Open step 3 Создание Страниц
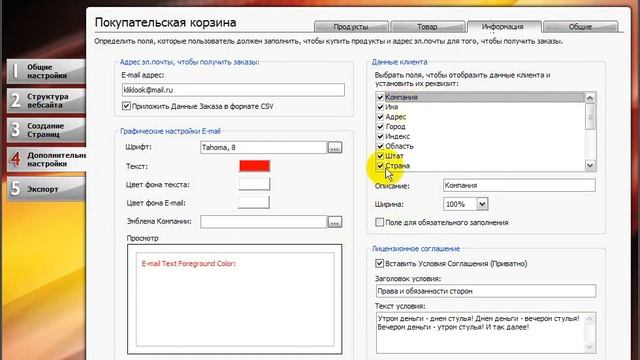640x360 pixels. (x=46, y=130)
